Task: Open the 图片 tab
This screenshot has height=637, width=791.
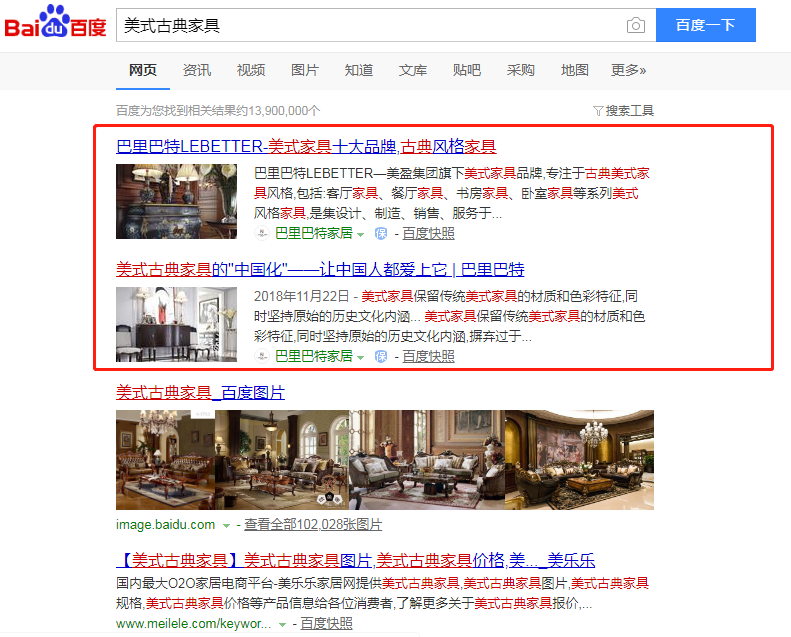Action: [x=305, y=70]
